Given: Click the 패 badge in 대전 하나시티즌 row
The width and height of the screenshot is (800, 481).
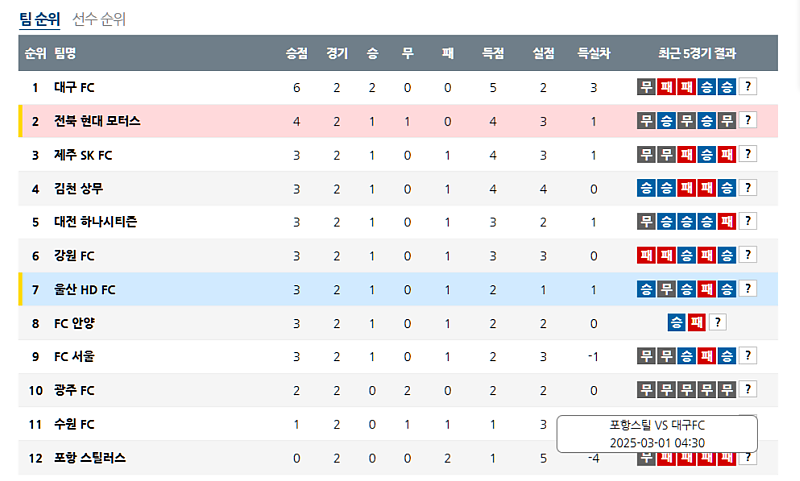Looking at the screenshot, I should click(x=727, y=221).
